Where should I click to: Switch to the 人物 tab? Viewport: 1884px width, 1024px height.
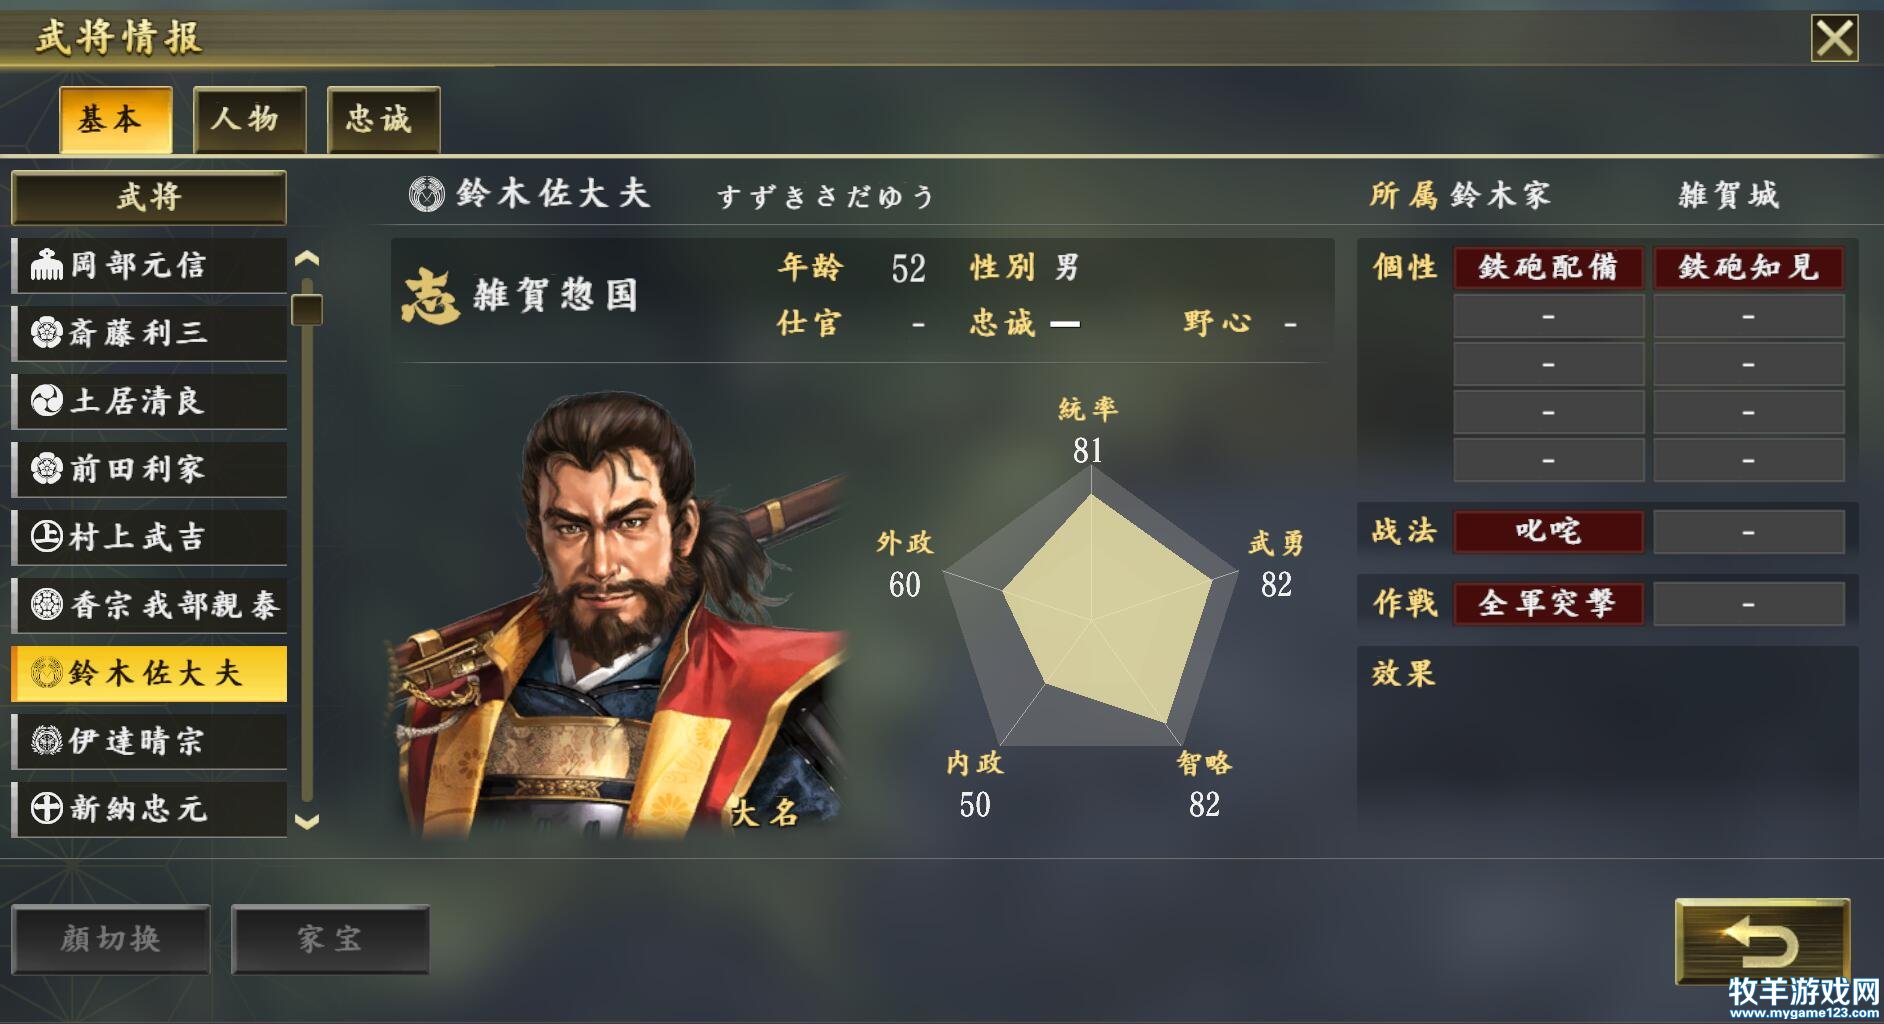pos(249,119)
